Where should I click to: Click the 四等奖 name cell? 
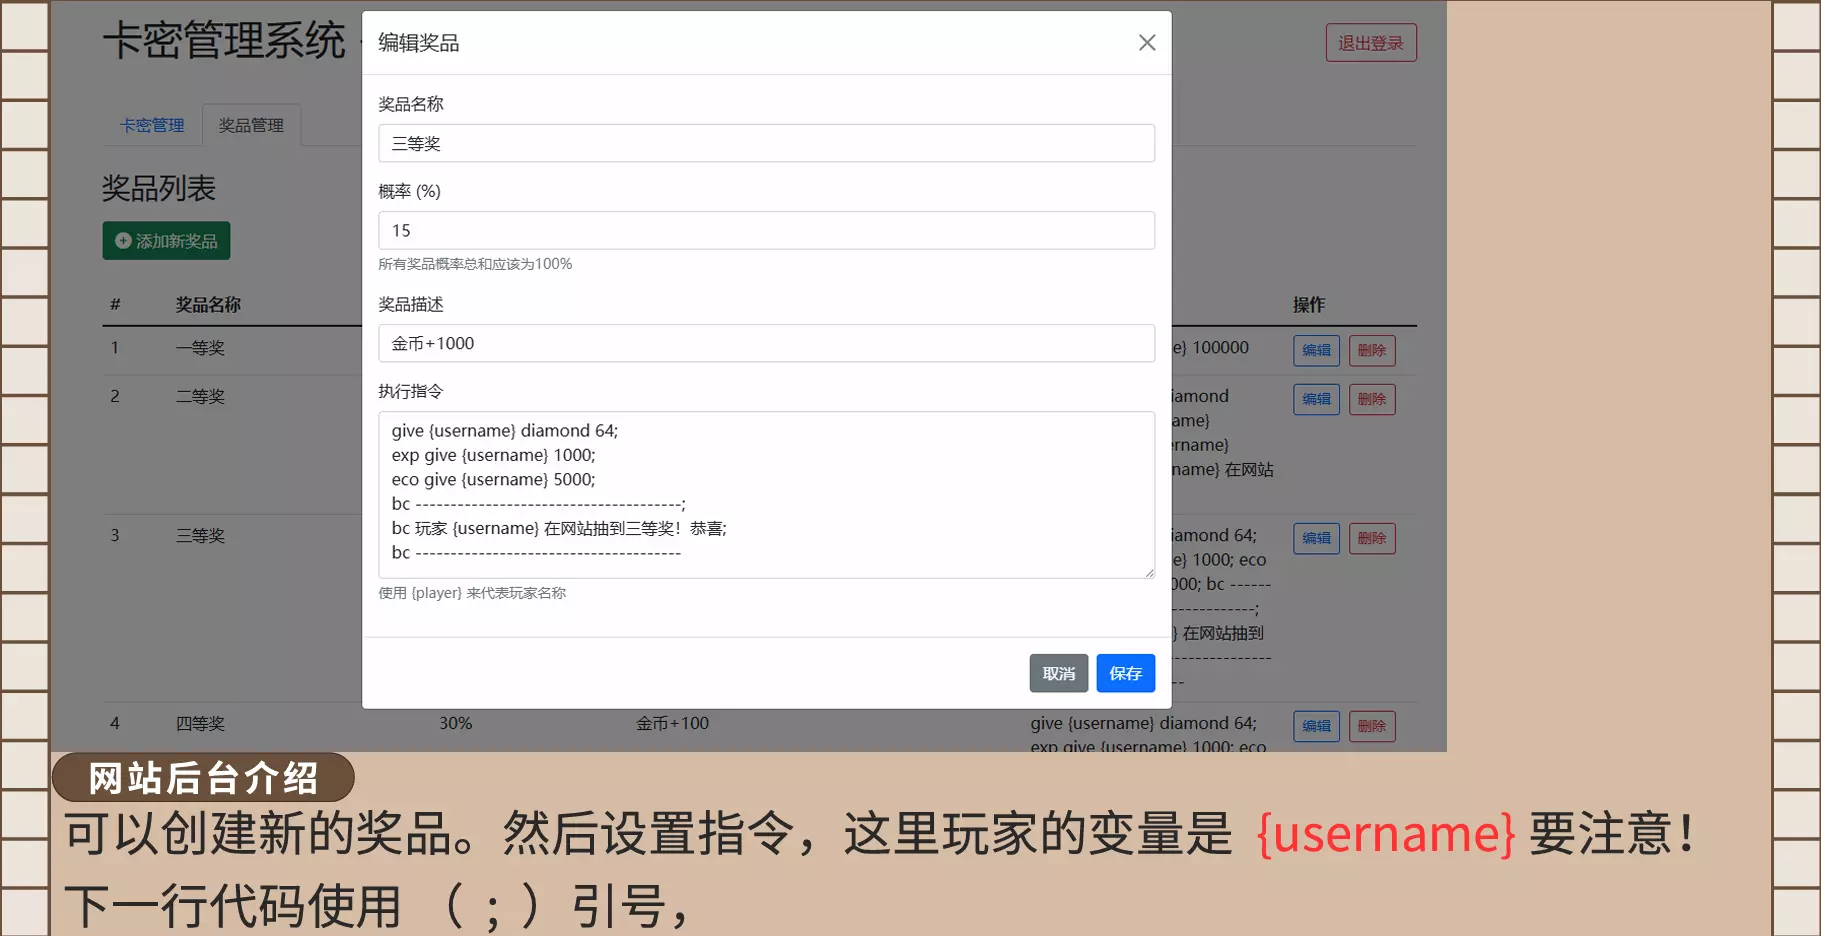(x=200, y=724)
